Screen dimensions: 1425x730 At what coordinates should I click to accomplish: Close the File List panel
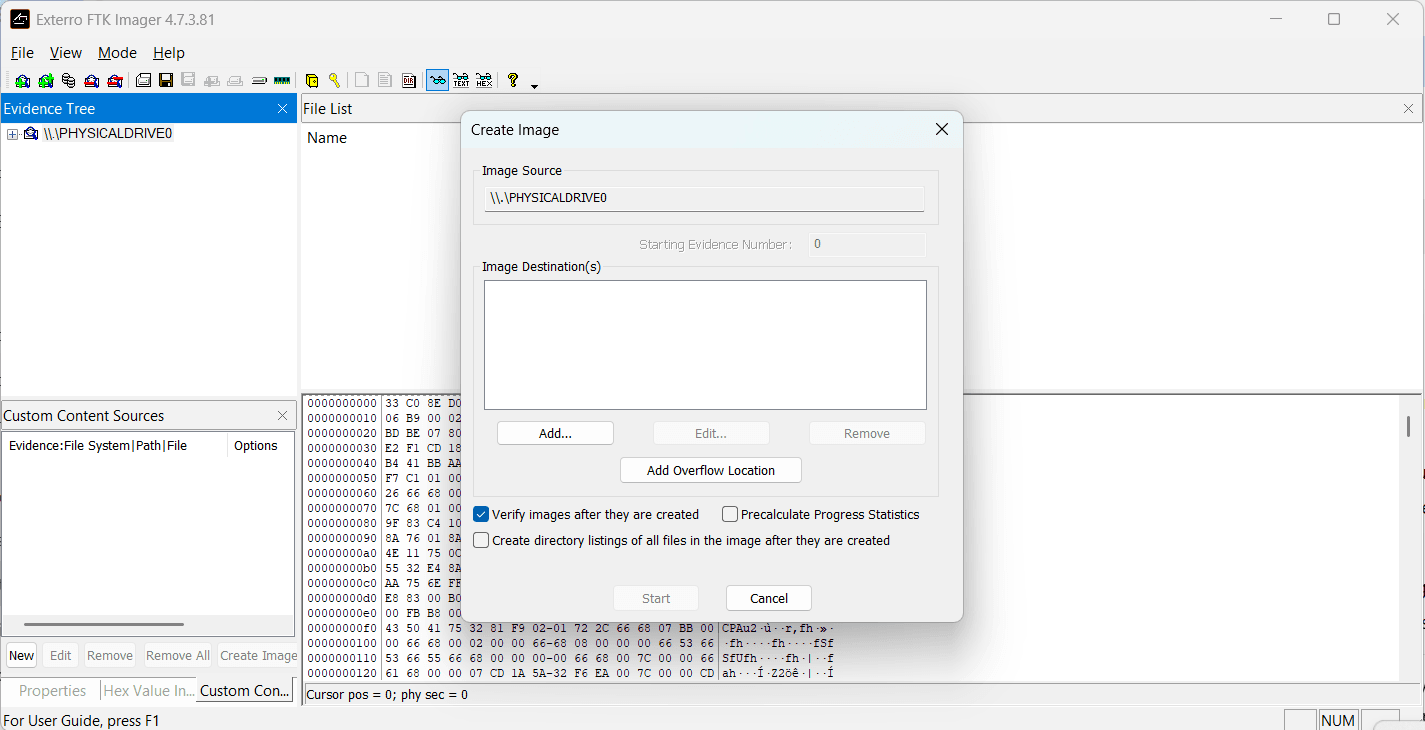coord(1408,109)
